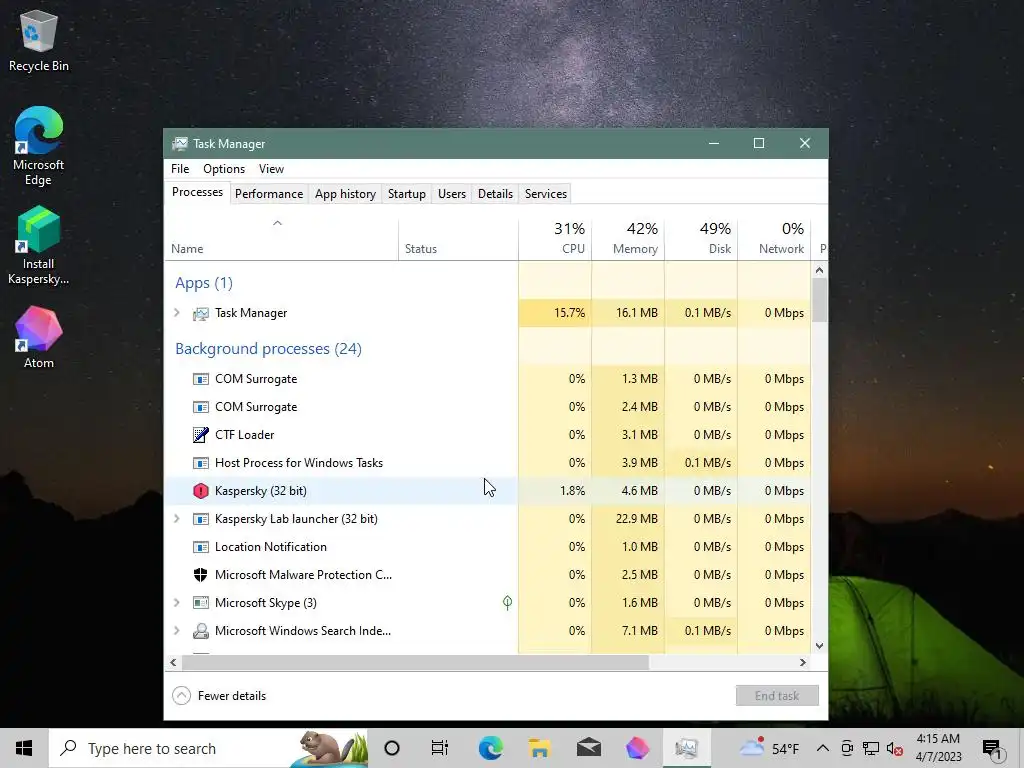1024x768 pixels.
Task: Sort processes by CPU column
Action: (x=555, y=240)
